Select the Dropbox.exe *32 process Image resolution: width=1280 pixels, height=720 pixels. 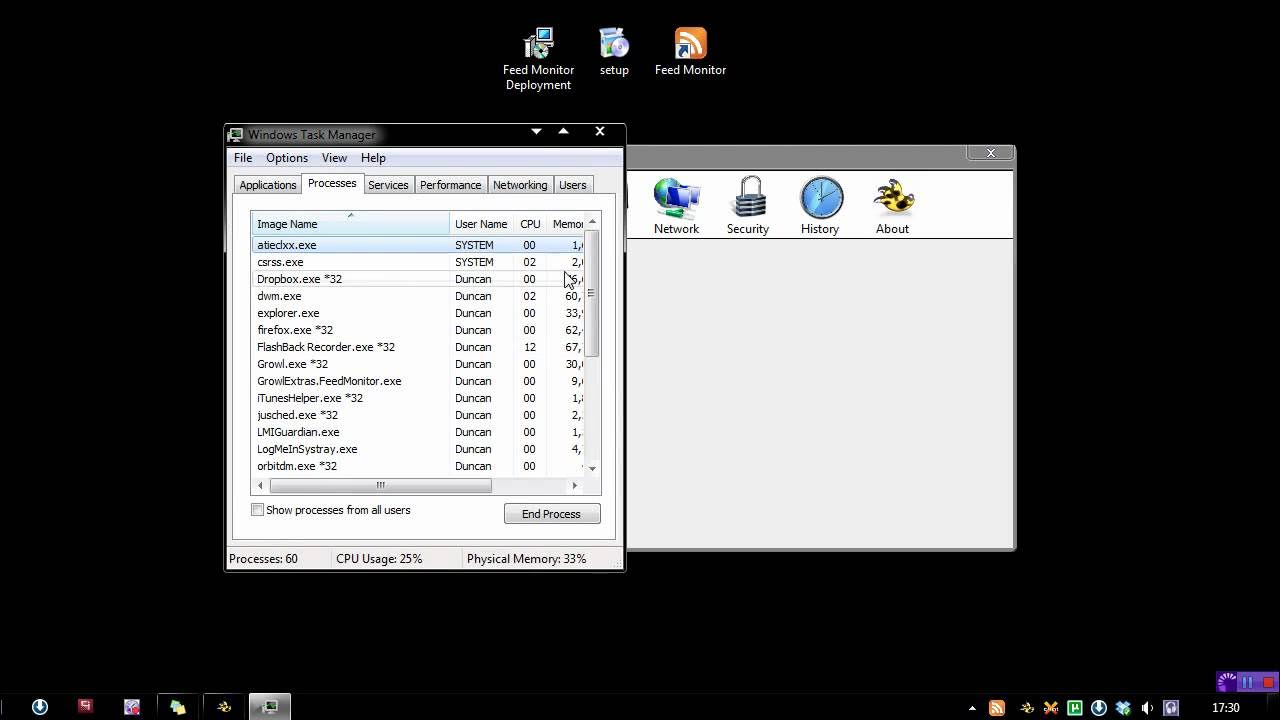418,279
